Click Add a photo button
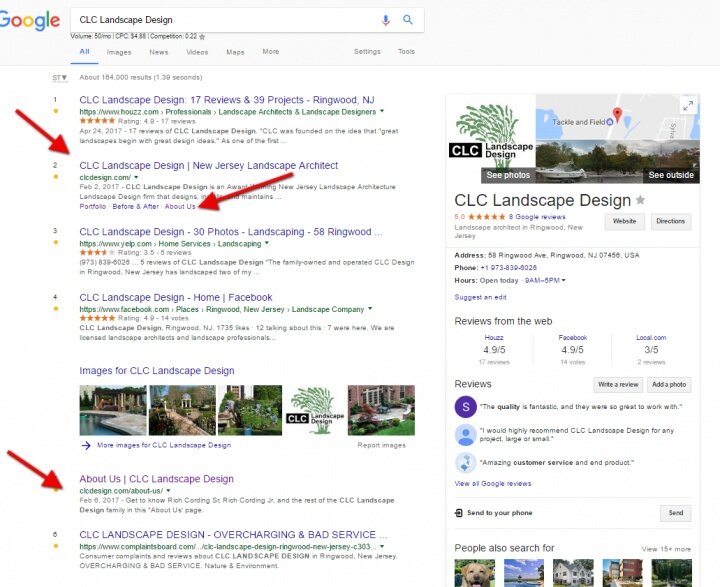The image size is (720, 587). pyautogui.click(x=669, y=384)
